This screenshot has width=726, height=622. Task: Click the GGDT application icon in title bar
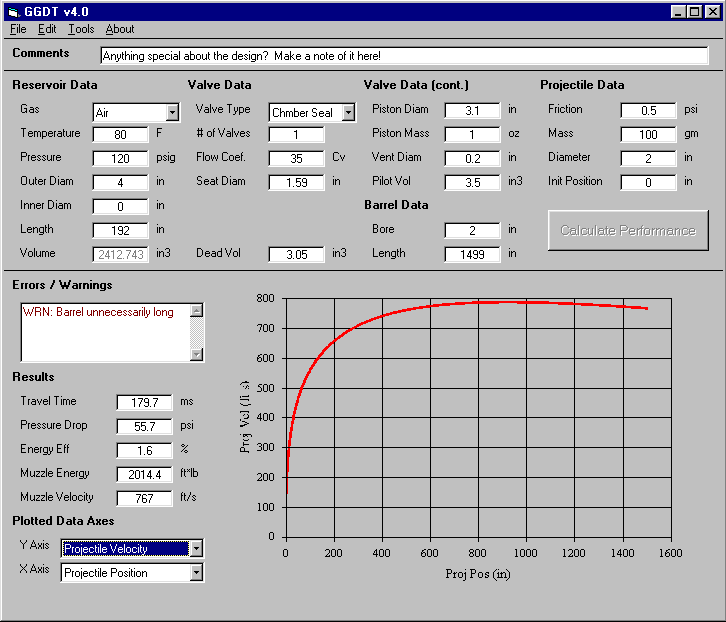[13, 11]
